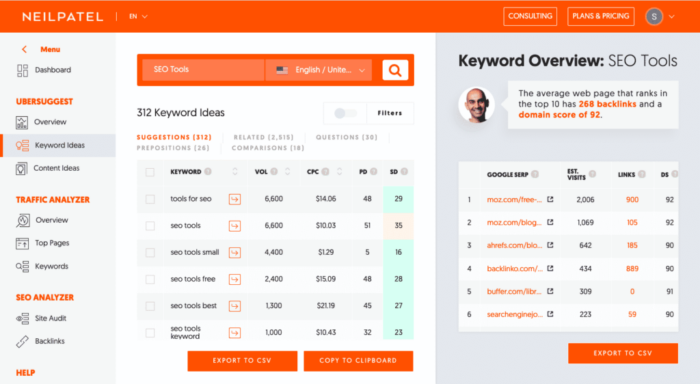Select the Keyword Ideas sidebar icon
Image resolution: width=700 pixels, height=384 pixels.
pyautogui.click(x=22, y=145)
